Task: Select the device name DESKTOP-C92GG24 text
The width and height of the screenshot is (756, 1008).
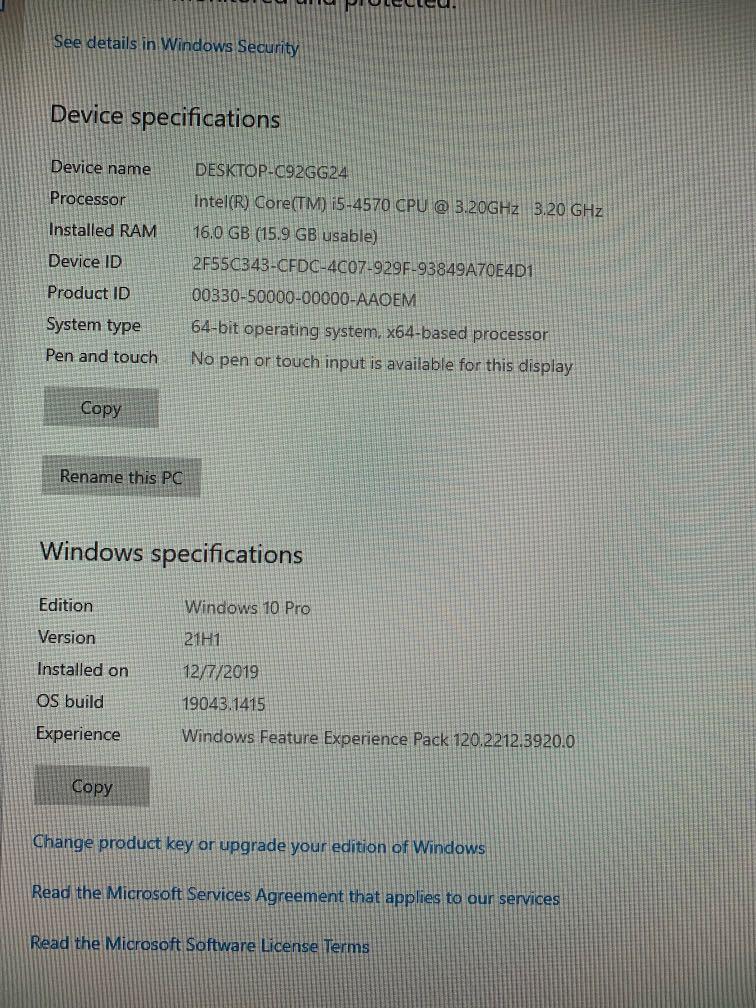Action: click(x=271, y=172)
